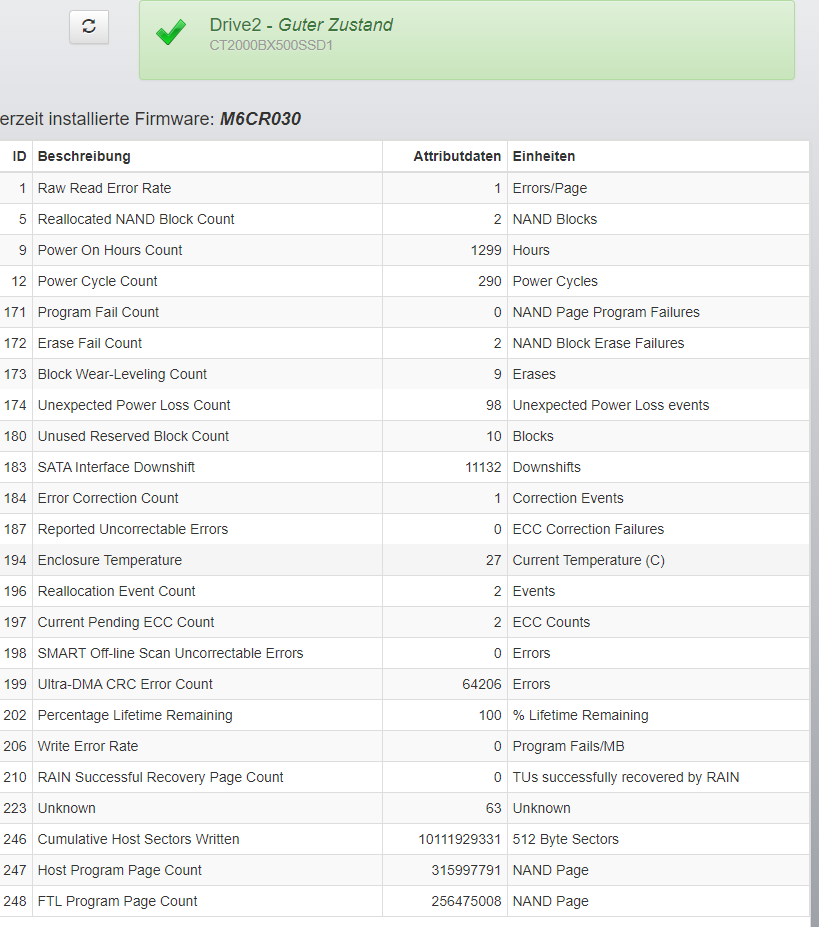Image resolution: width=819 pixels, height=927 pixels.
Task: Select SMART Off-line Scan Uncorrectable Errors
Action: (x=170, y=653)
